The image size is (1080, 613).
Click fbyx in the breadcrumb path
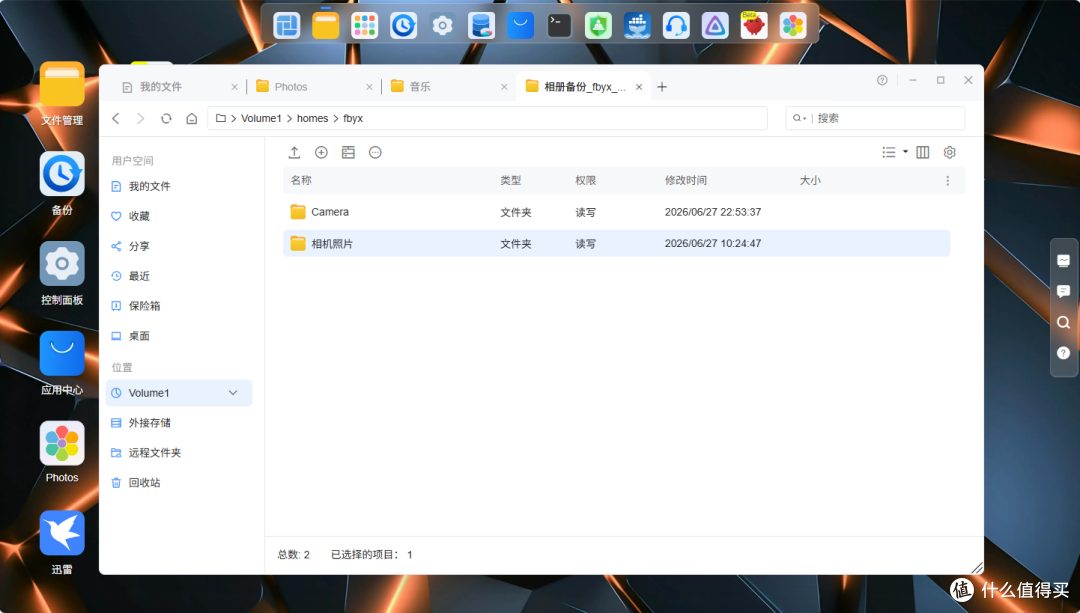coord(353,118)
